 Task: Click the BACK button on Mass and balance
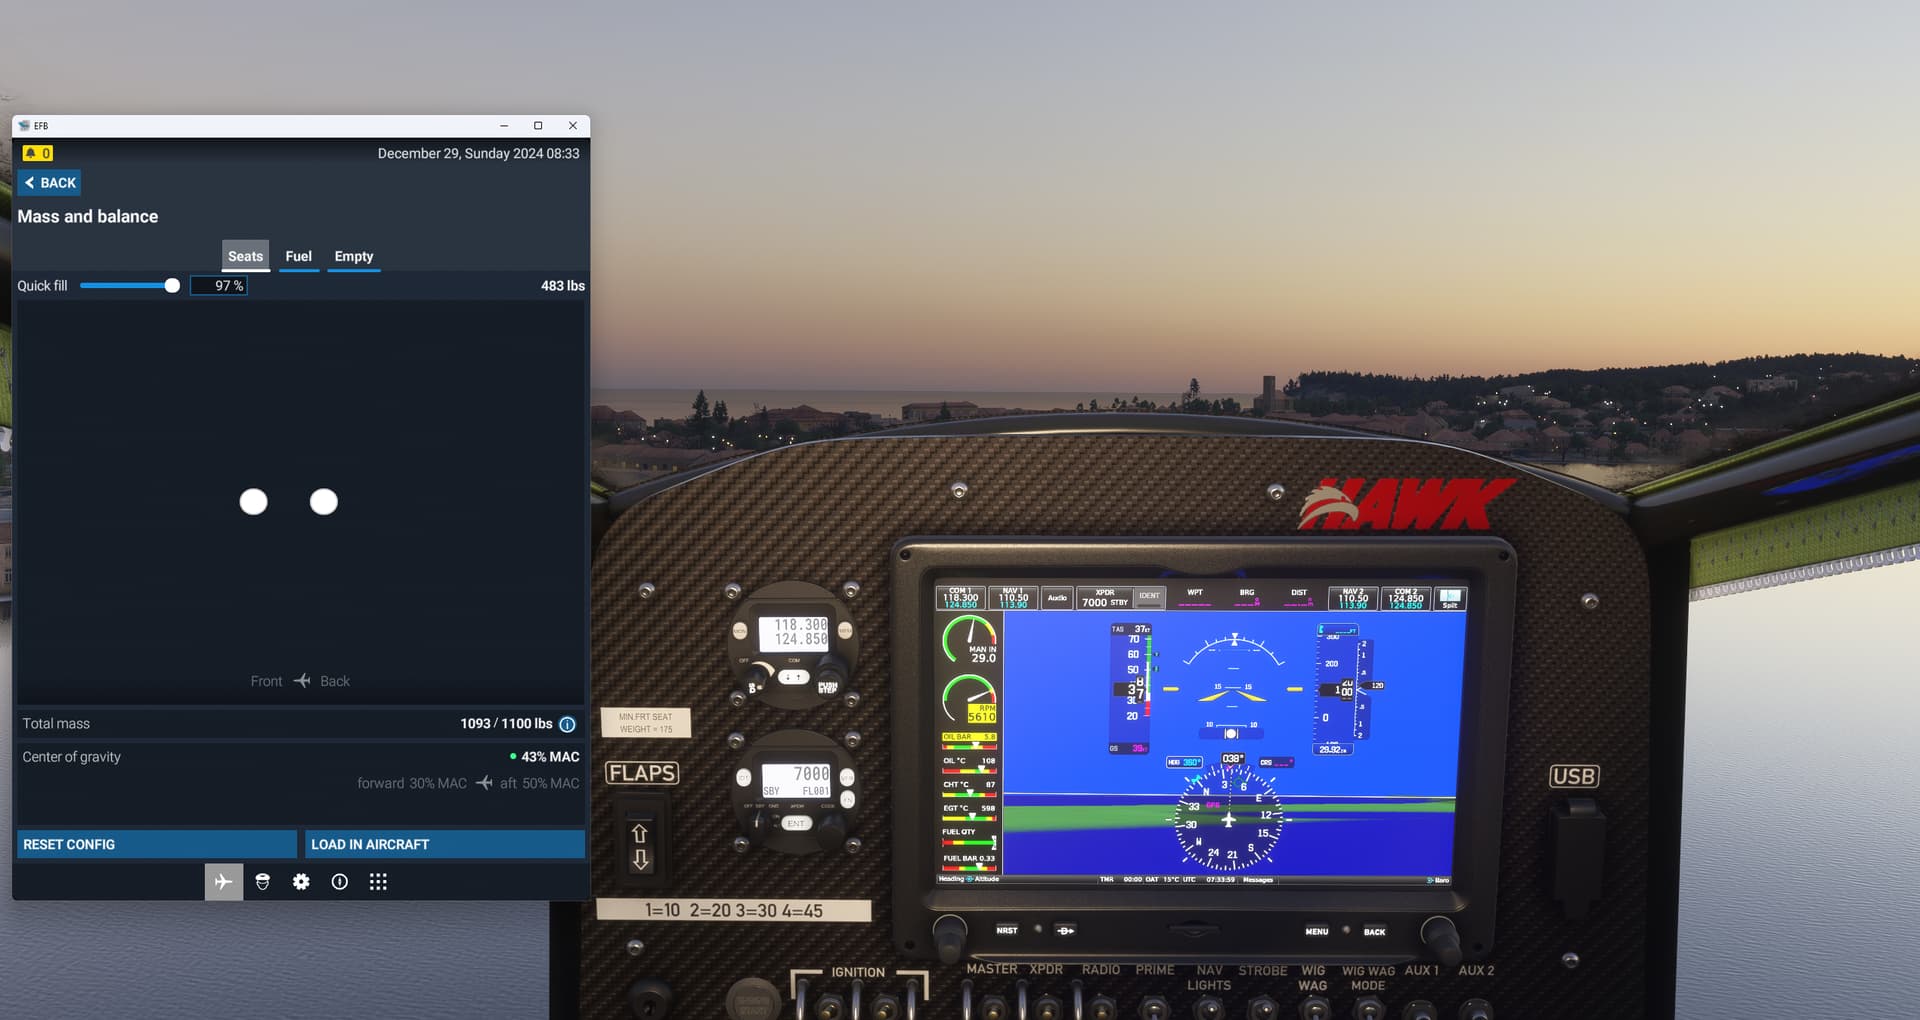[x=48, y=182]
